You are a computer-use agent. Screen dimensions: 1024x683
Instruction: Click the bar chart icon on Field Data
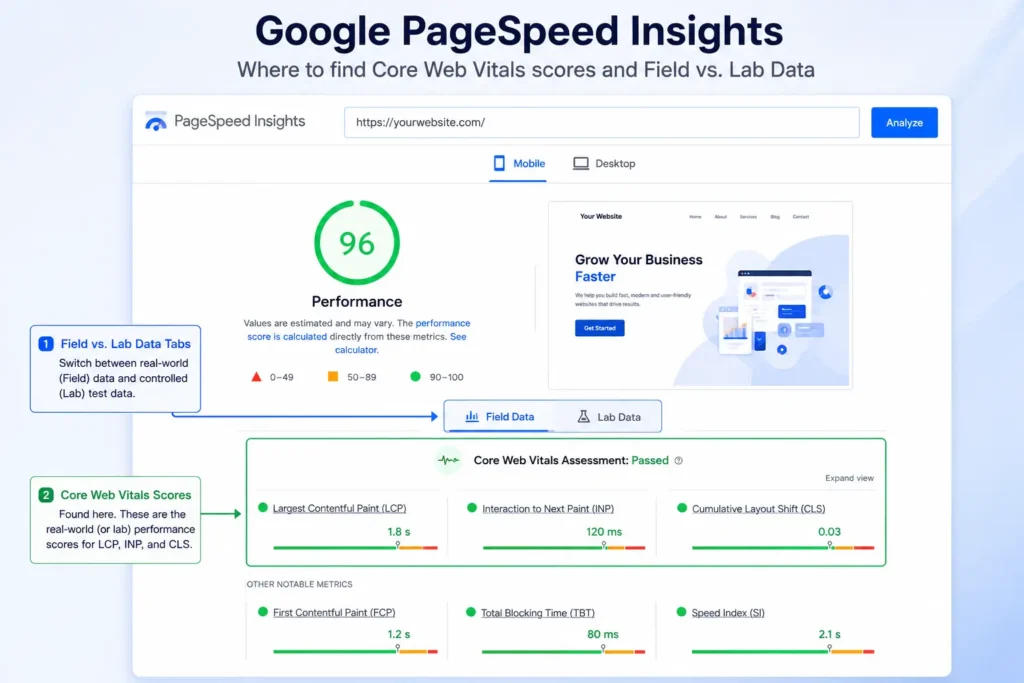click(x=472, y=417)
